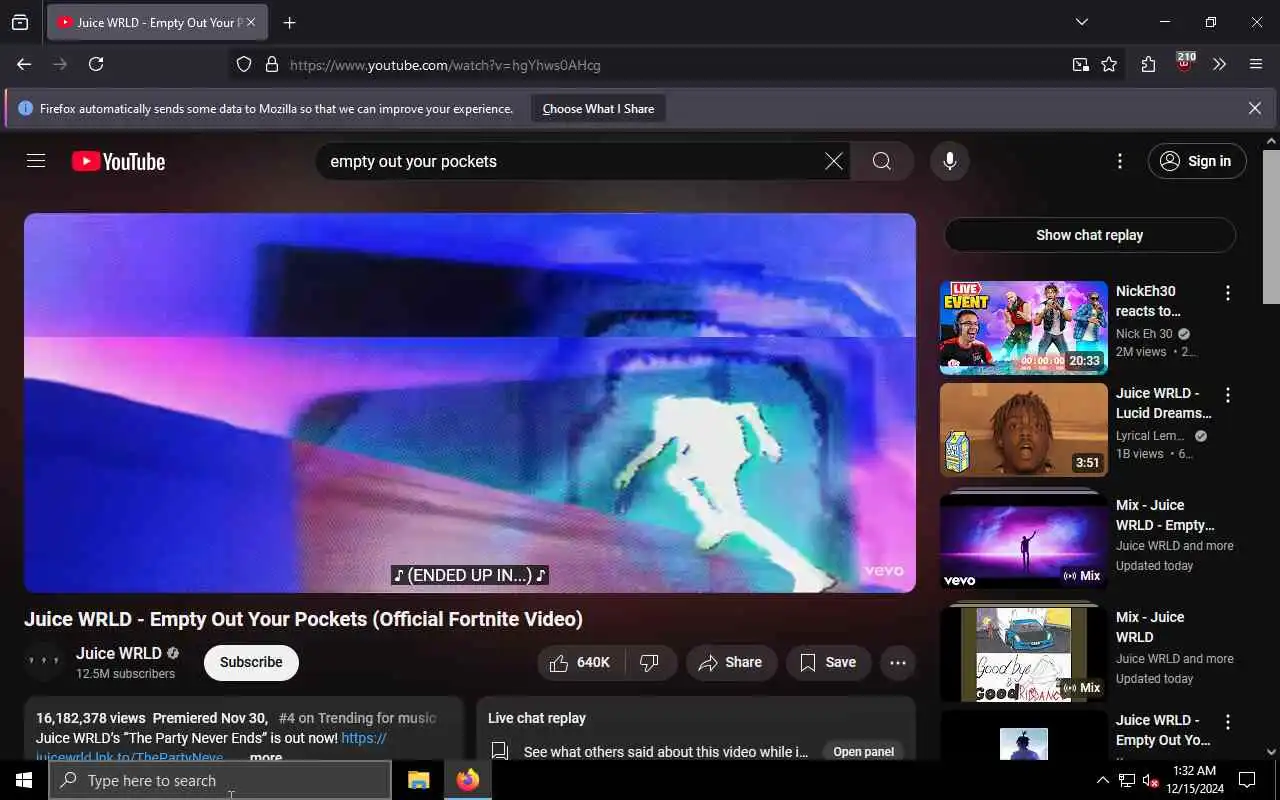The image size is (1280, 800).
Task: Save video to playlist
Action: point(829,662)
